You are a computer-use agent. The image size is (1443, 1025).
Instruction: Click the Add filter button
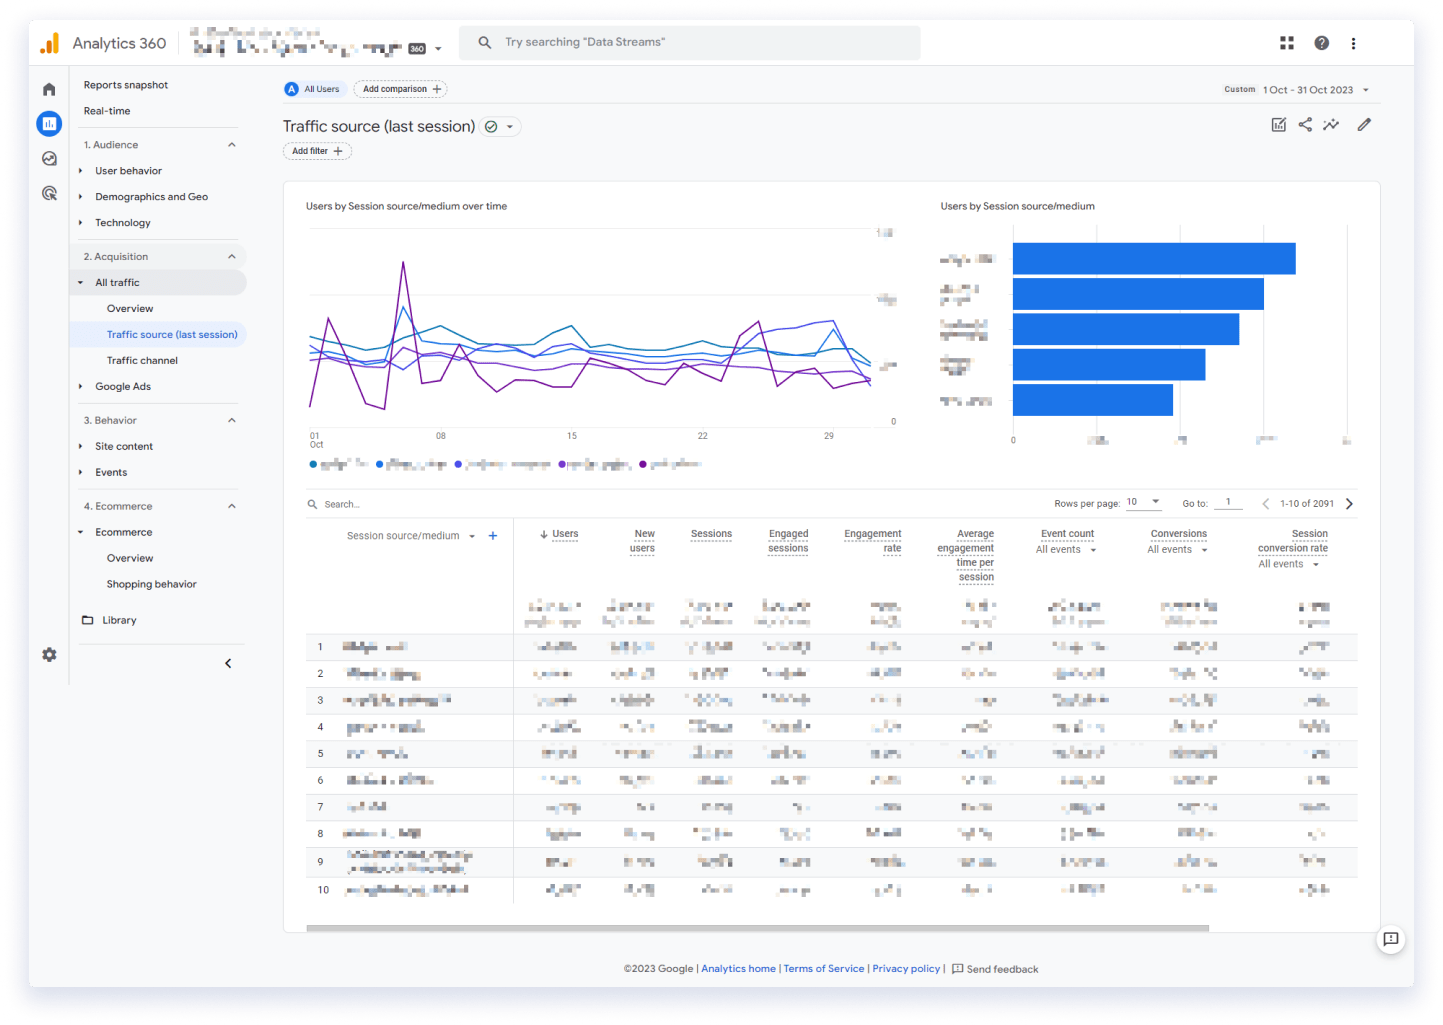[x=317, y=151]
